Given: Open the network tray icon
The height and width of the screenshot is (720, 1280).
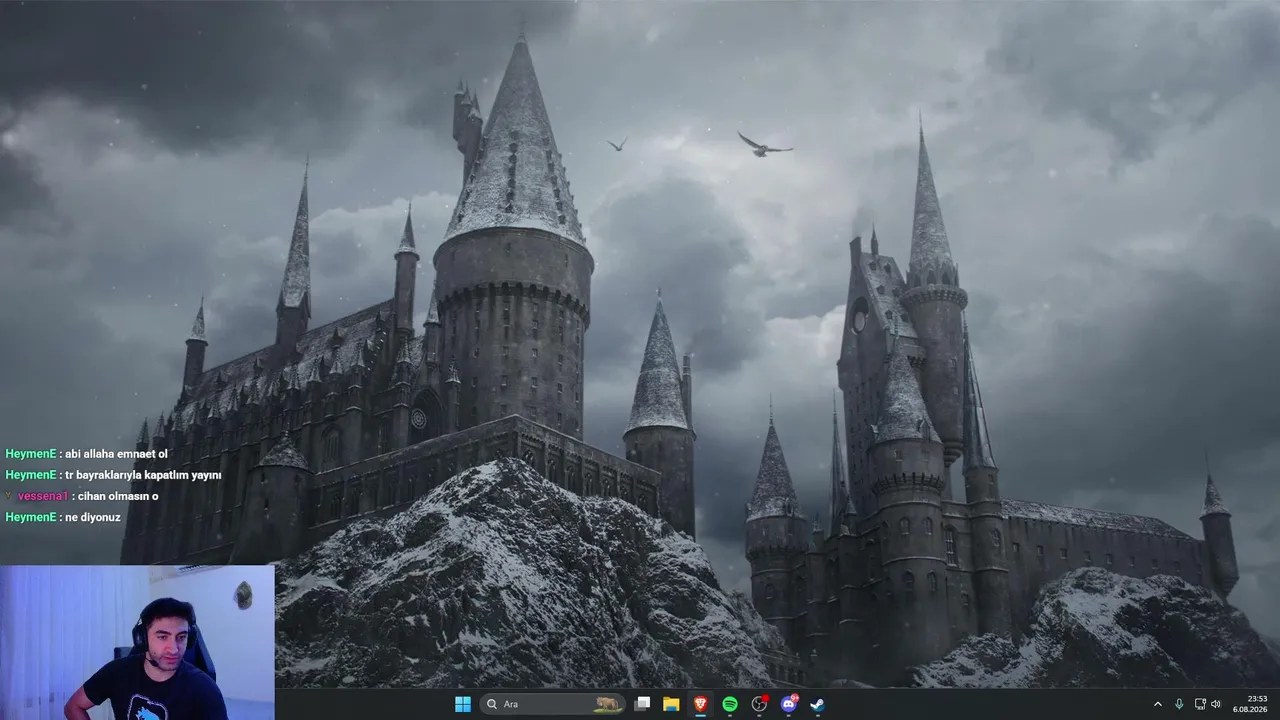Looking at the screenshot, I should [x=1200, y=704].
